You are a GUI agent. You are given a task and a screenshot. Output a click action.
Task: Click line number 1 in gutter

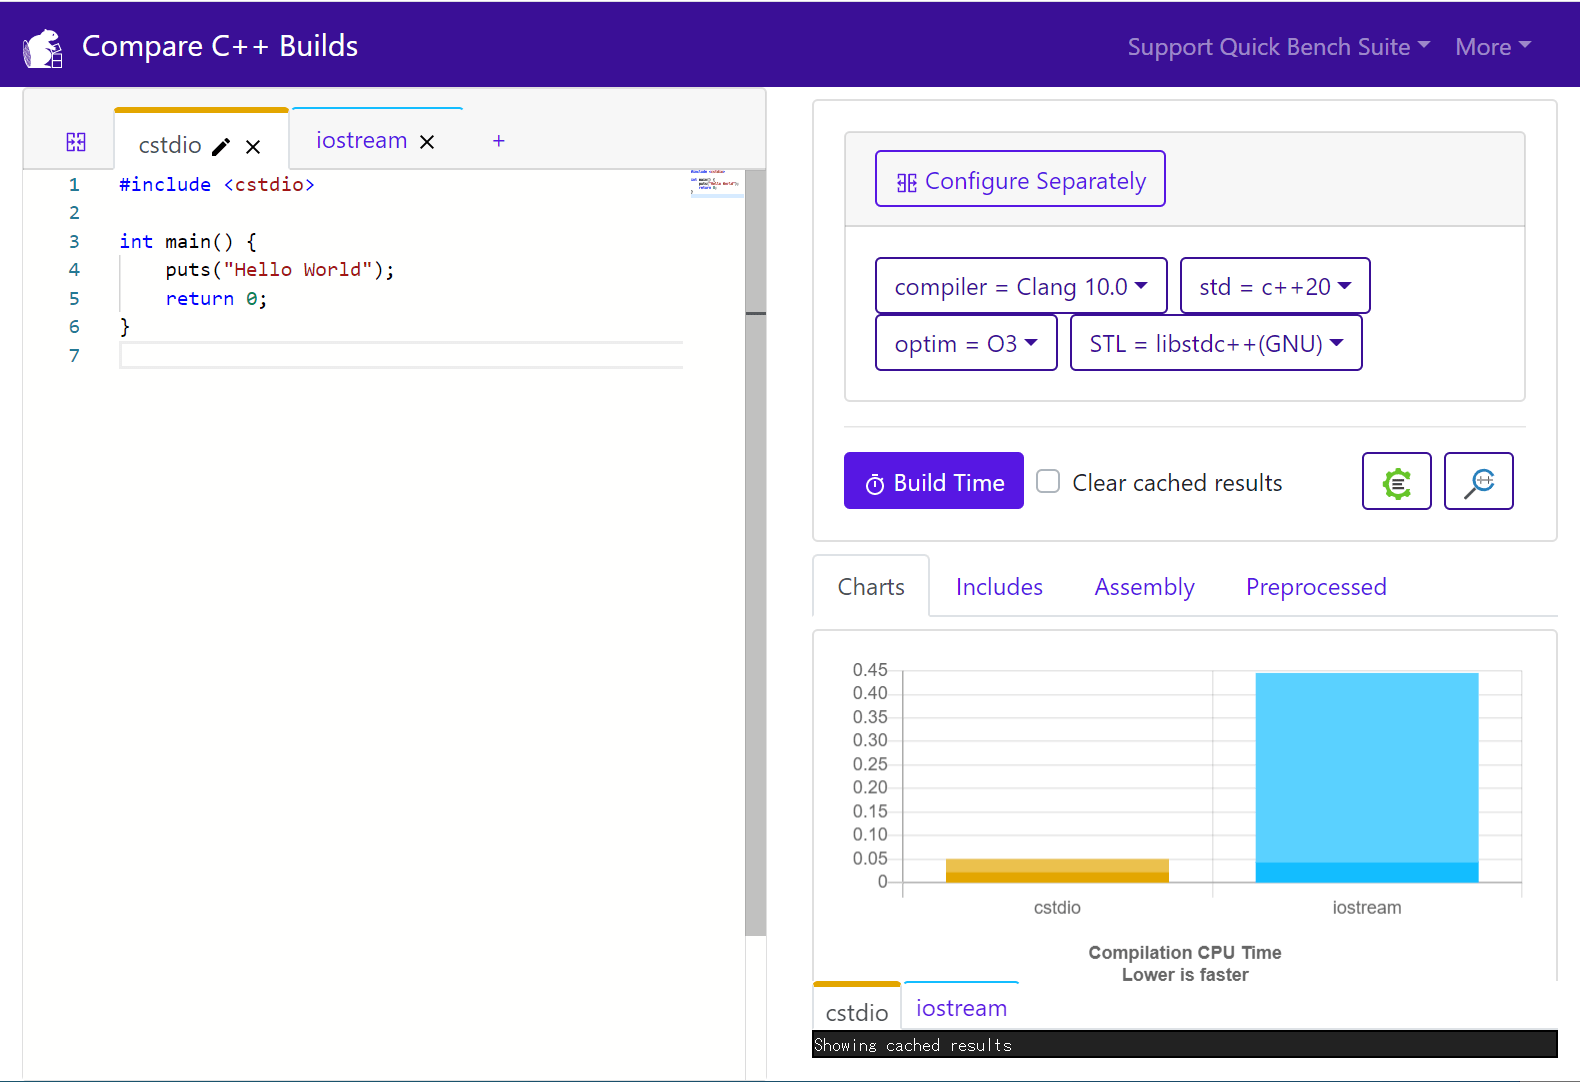pyautogui.click(x=74, y=185)
